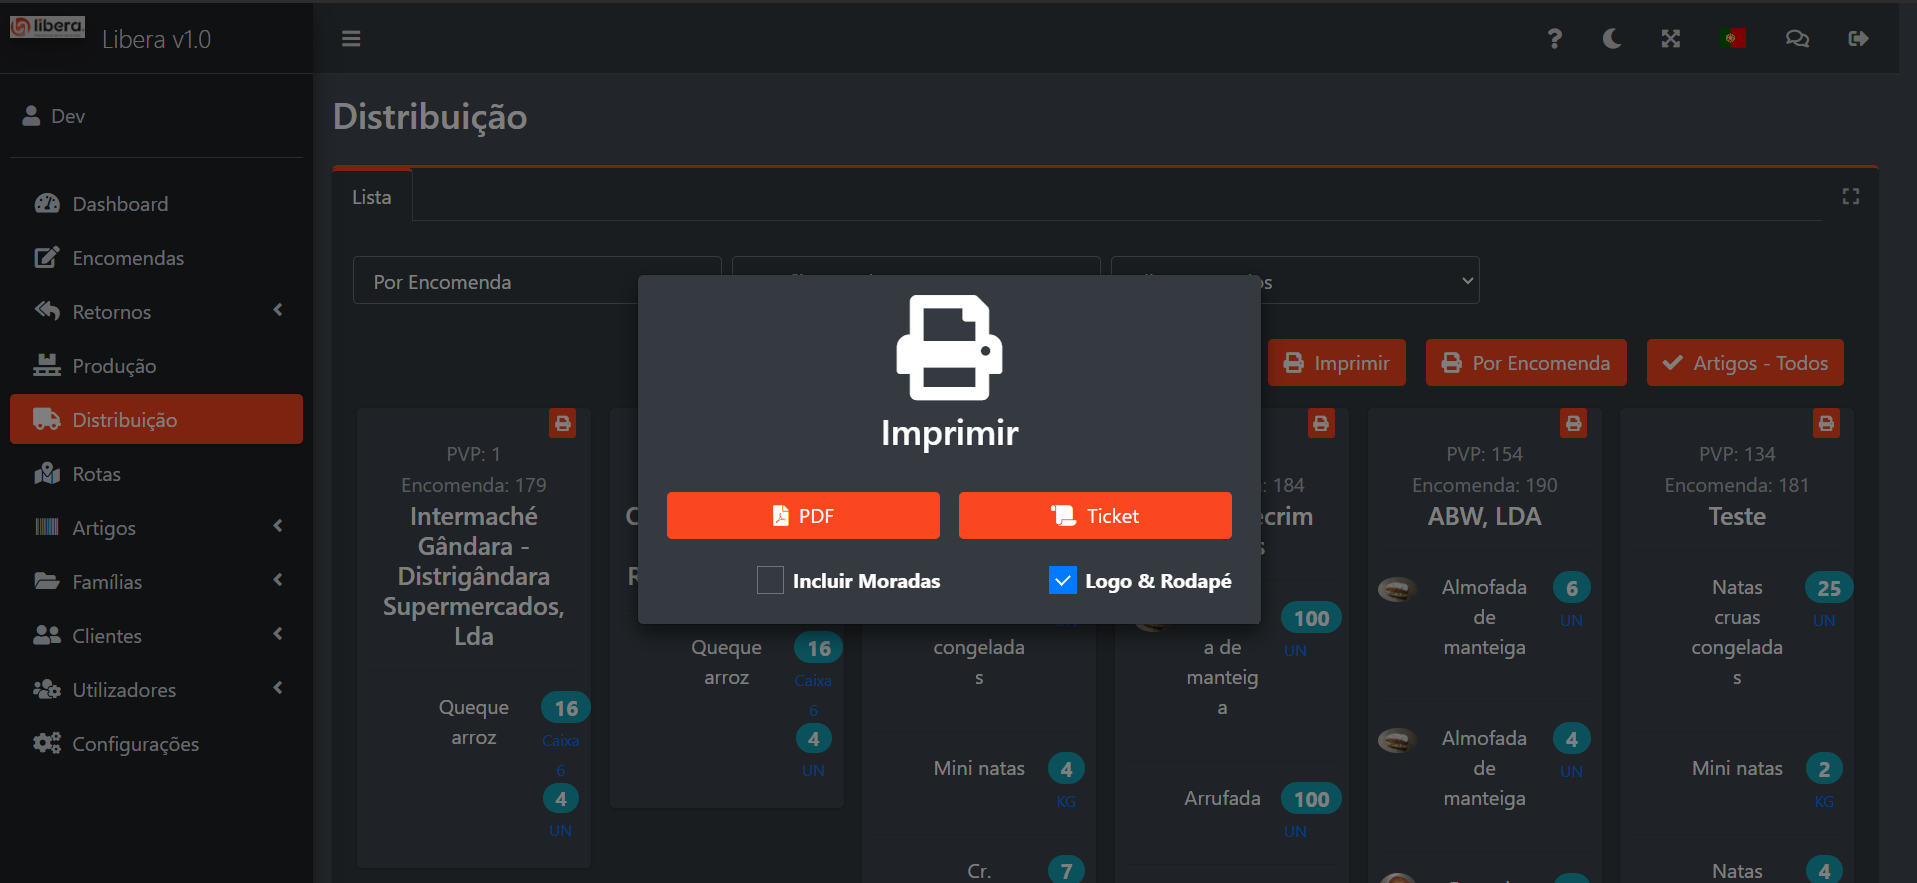Open the chat messages icon
Viewport: 1917px width, 883px height.
pyautogui.click(x=1797, y=39)
